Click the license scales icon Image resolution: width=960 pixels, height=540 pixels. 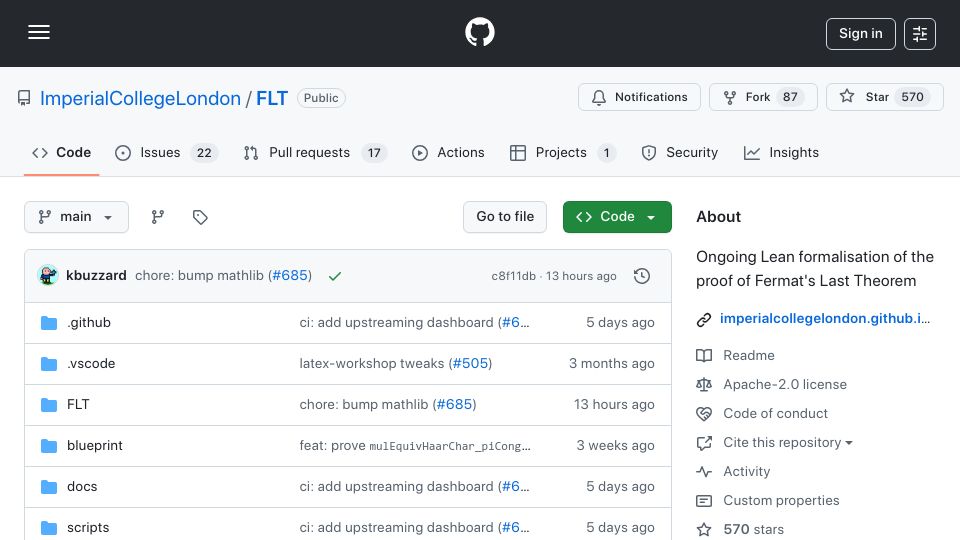tap(704, 384)
